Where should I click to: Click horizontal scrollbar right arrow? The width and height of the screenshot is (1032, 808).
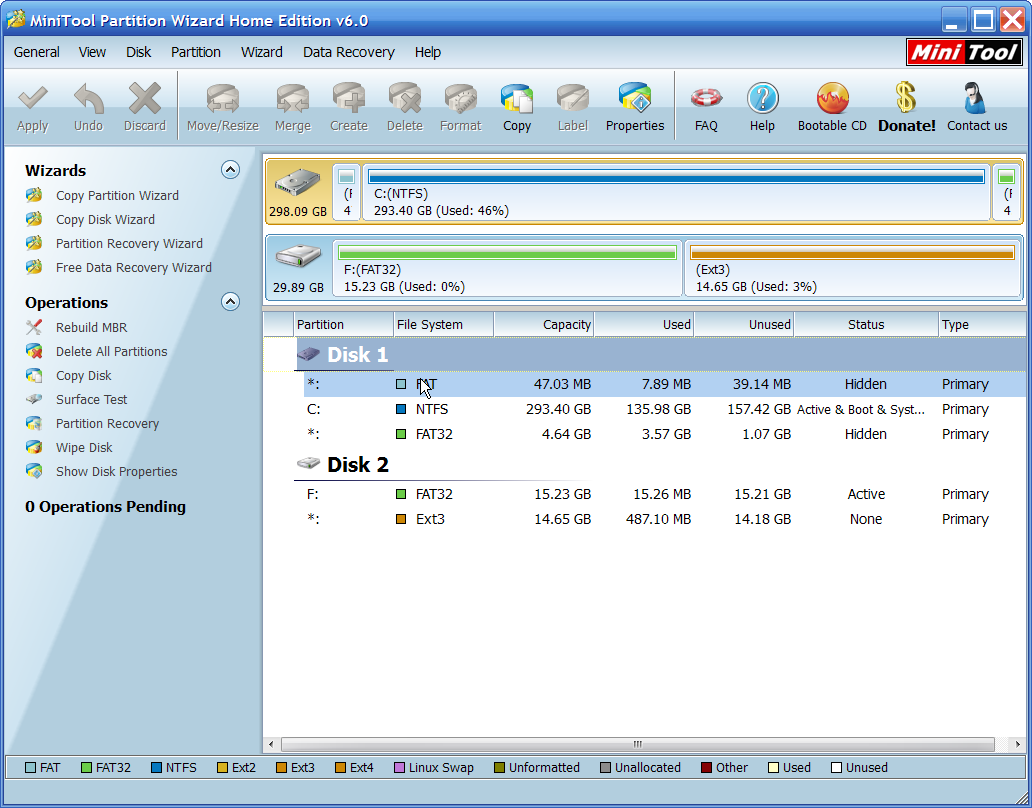(x=1018, y=744)
